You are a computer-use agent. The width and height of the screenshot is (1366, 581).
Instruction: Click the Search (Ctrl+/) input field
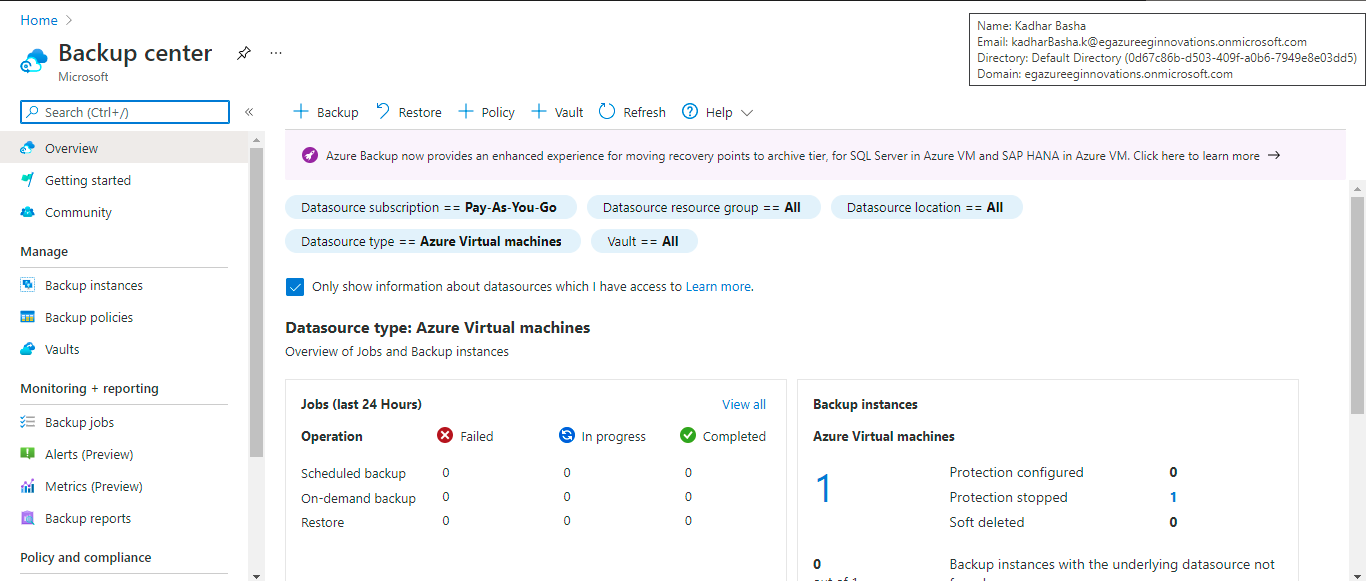point(125,112)
